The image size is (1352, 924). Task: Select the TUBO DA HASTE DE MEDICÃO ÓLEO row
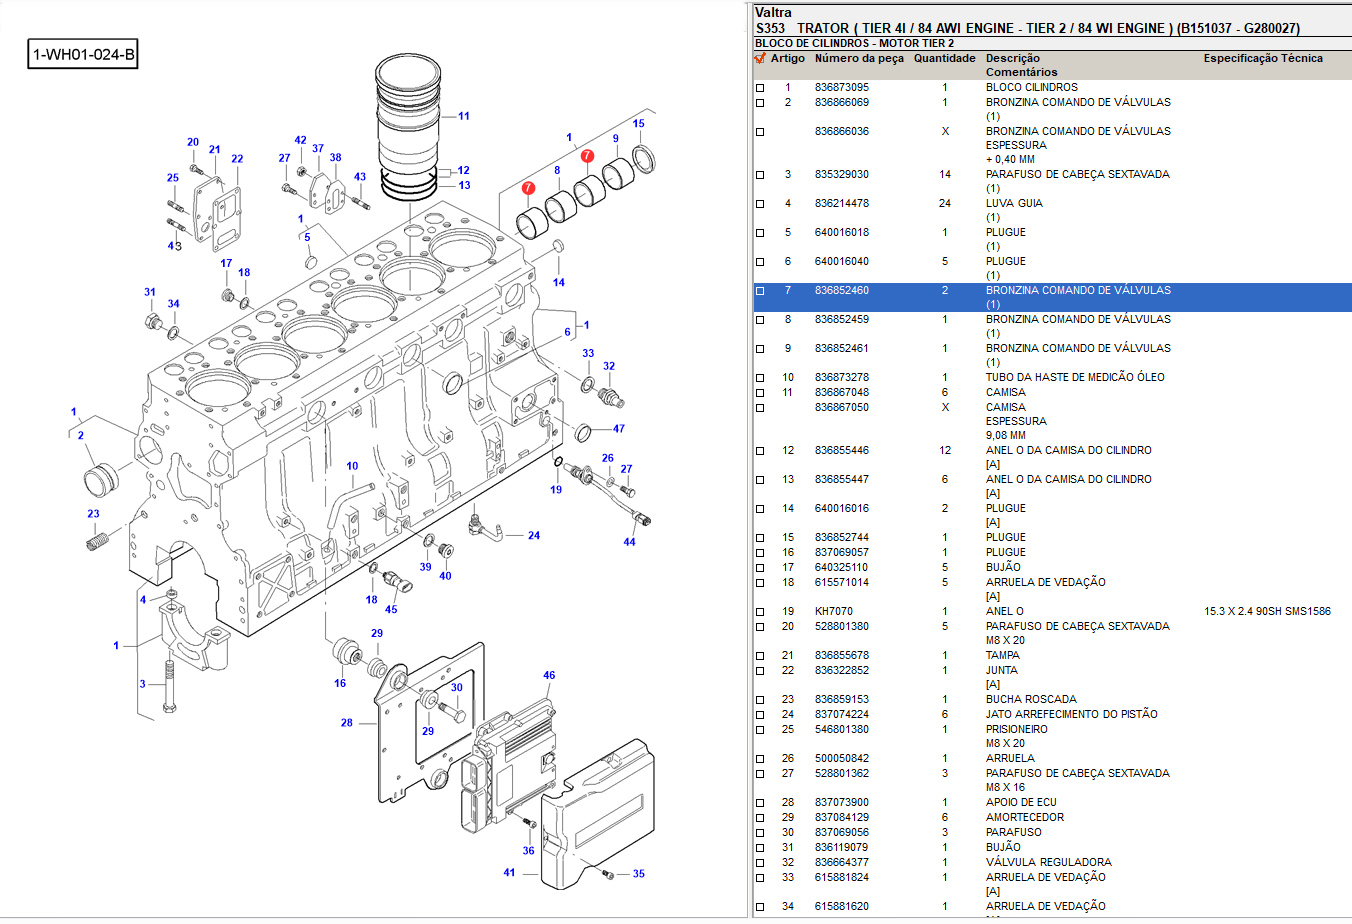point(1074,377)
